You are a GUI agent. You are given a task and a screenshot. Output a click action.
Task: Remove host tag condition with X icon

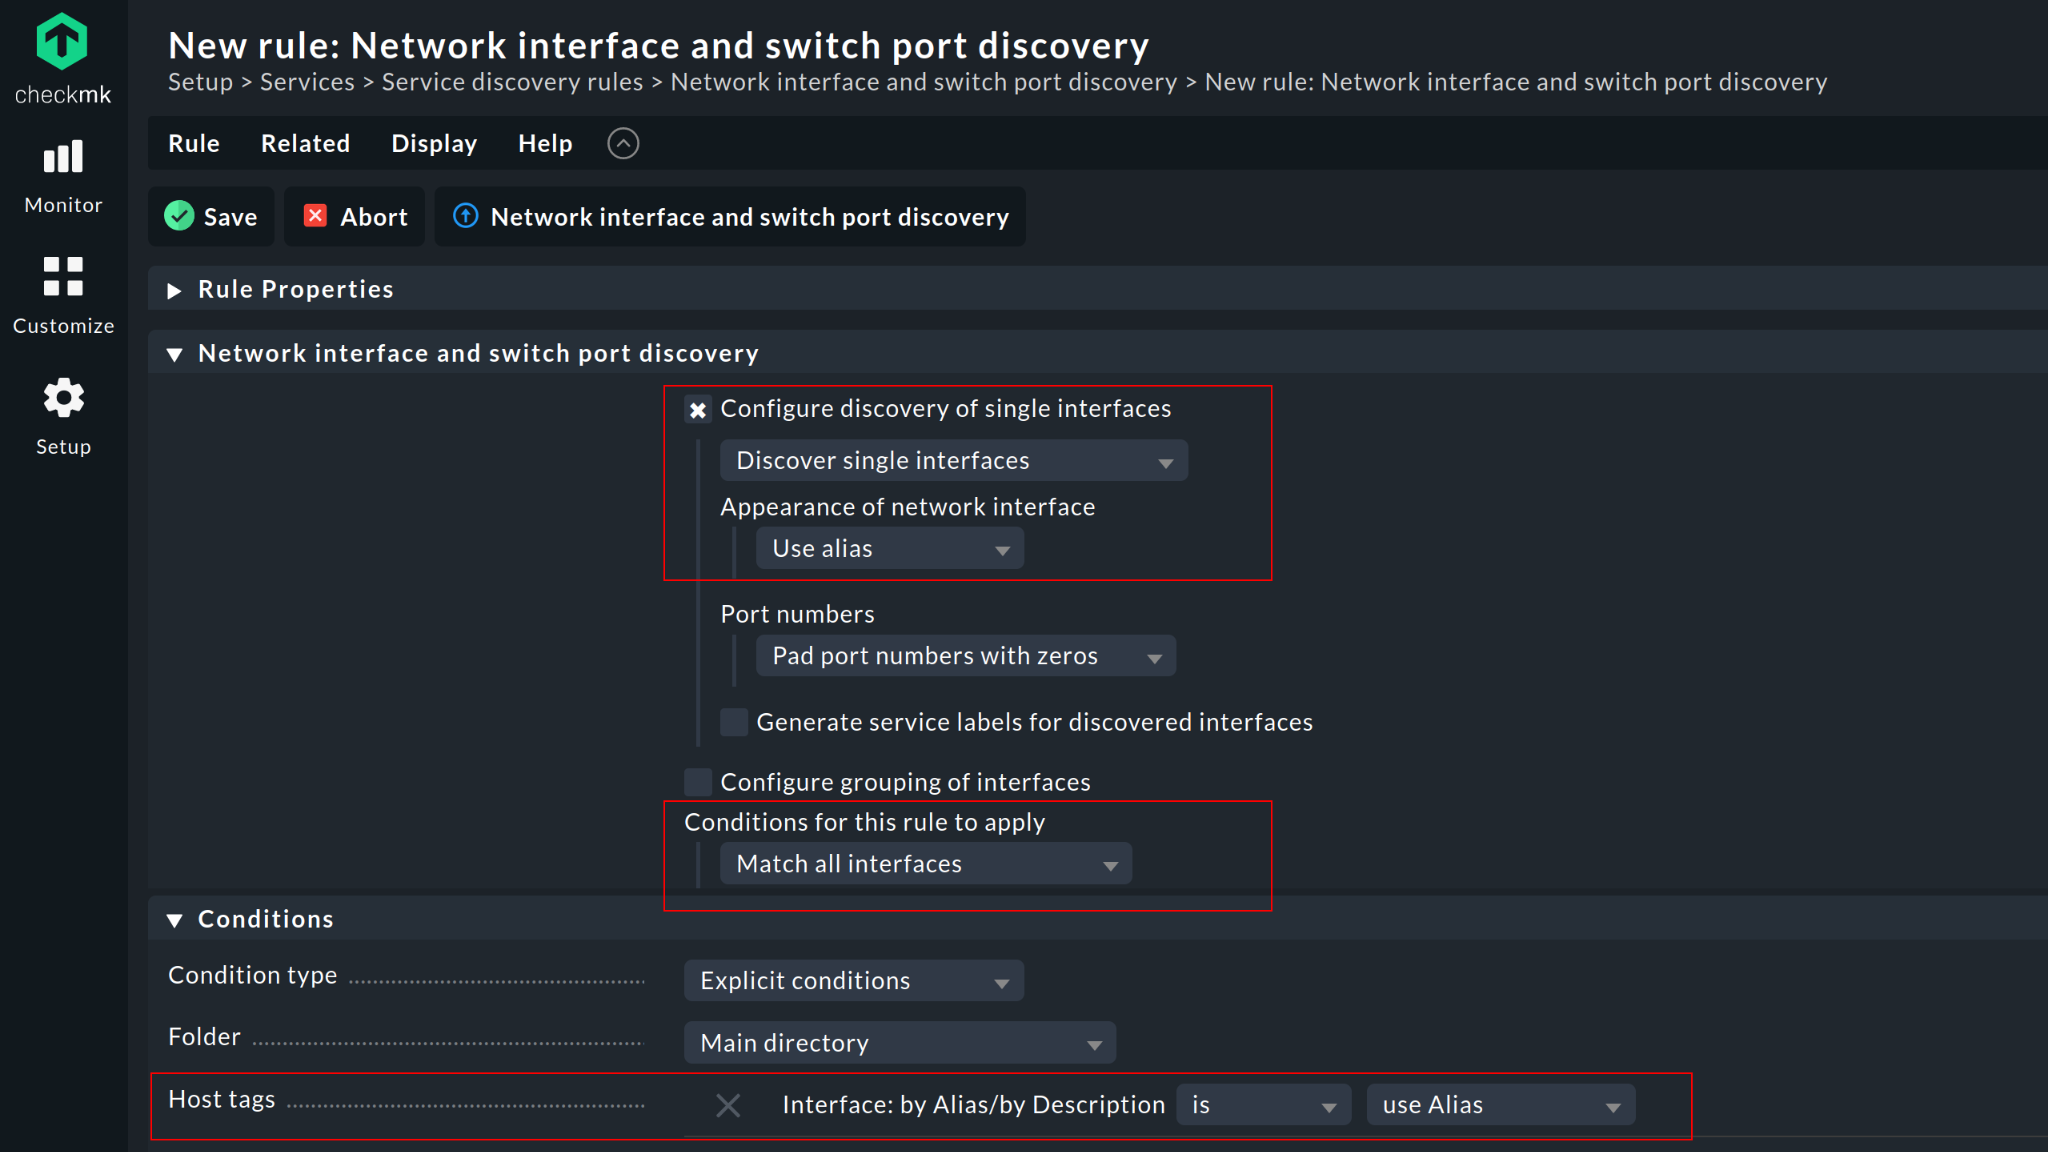[x=728, y=1105]
